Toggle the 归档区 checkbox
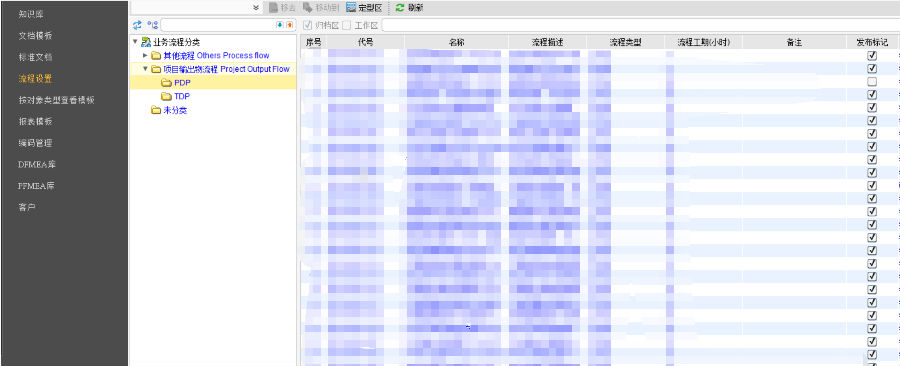This screenshot has width=900, height=366. tap(308, 25)
